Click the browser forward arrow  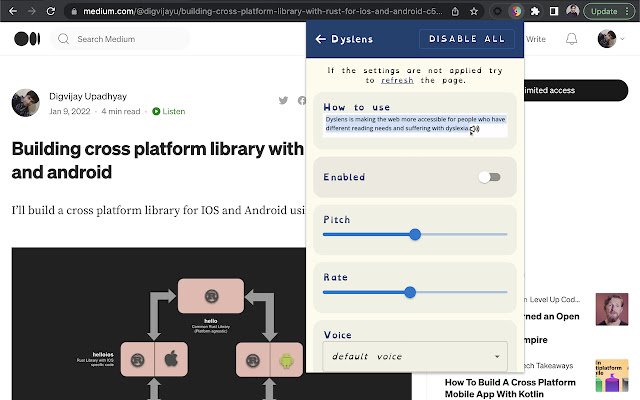[31, 11]
